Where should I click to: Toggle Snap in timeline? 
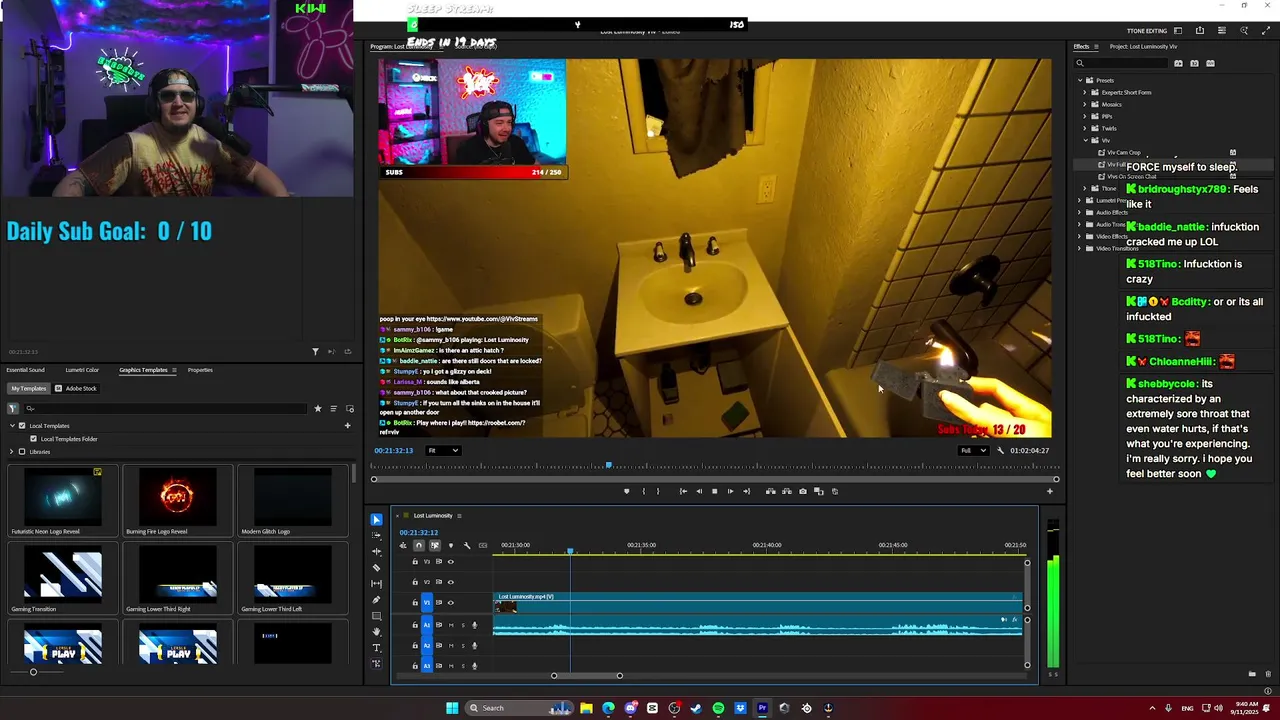tap(419, 545)
